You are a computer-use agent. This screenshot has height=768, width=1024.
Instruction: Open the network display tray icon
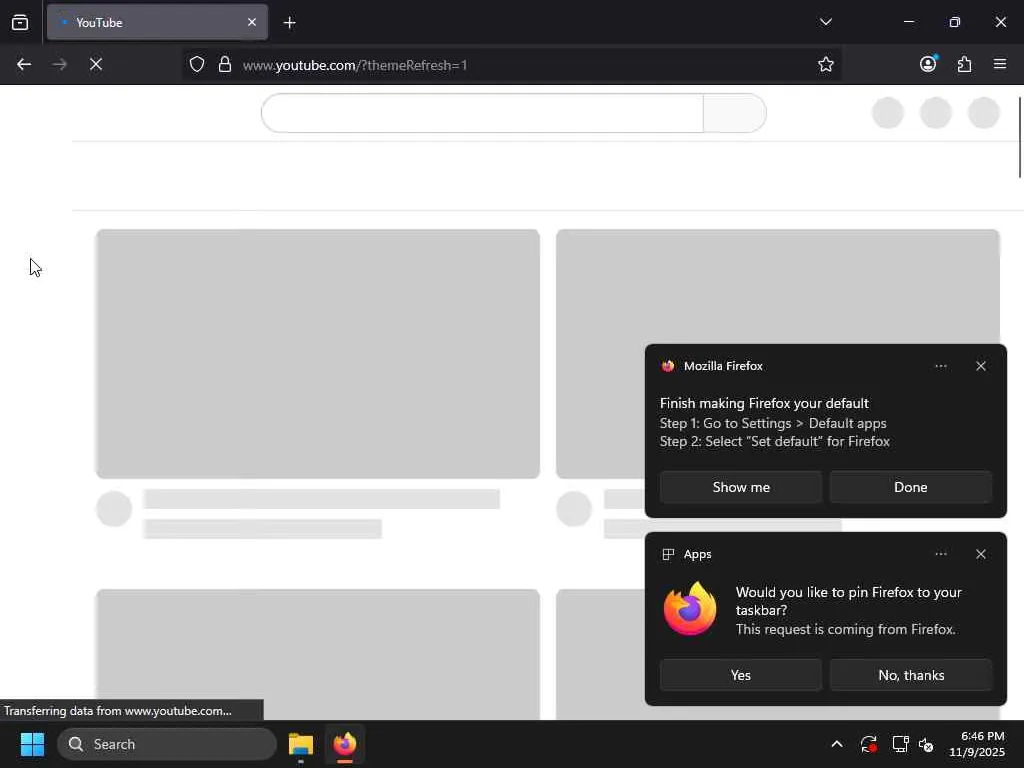pyautogui.click(x=900, y=744)
